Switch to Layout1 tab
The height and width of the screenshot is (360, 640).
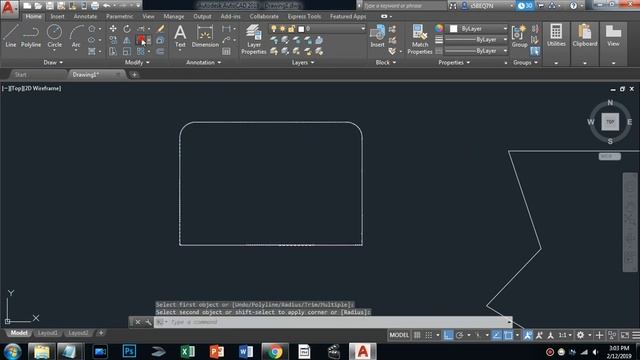[47, 333]
